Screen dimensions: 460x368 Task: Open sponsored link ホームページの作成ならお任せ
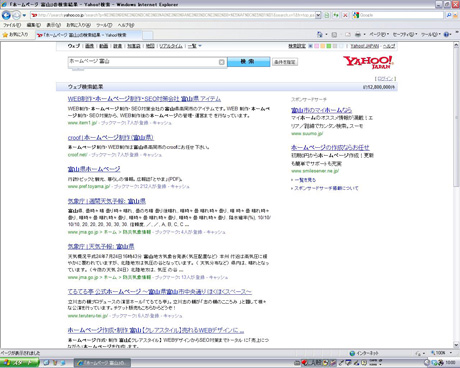[330, 147]
